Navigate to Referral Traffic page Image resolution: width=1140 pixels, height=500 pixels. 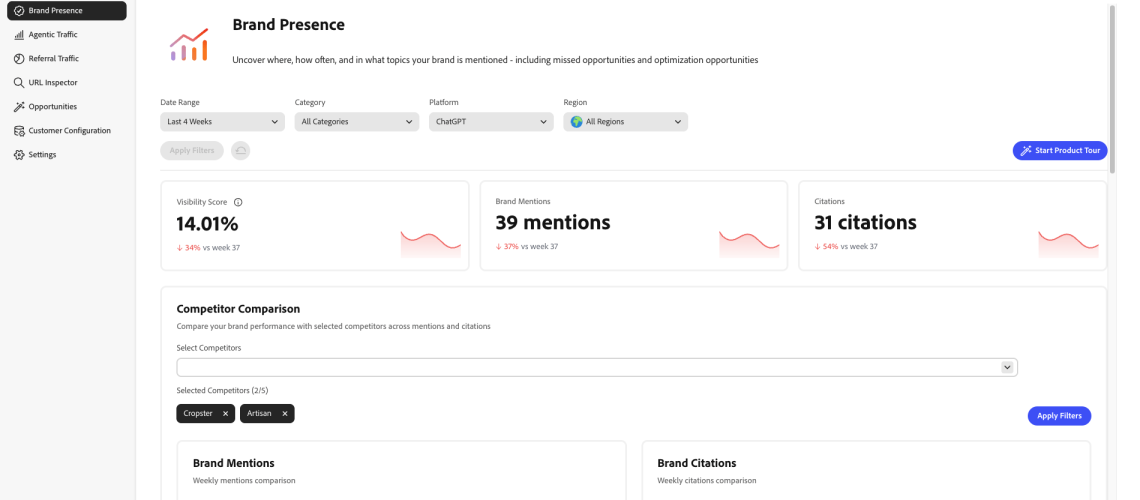[x=67, y=59]
